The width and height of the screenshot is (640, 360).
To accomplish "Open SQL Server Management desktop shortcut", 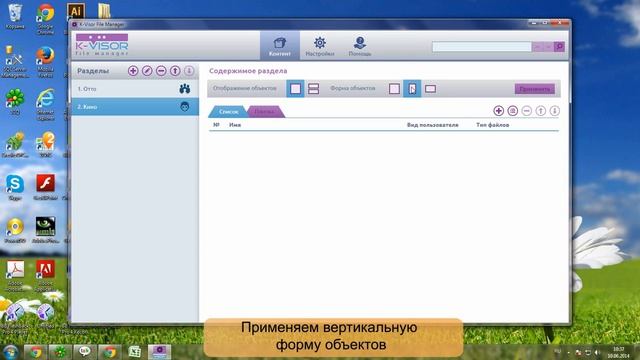I will pyautogui.click(x=15, y=62).
